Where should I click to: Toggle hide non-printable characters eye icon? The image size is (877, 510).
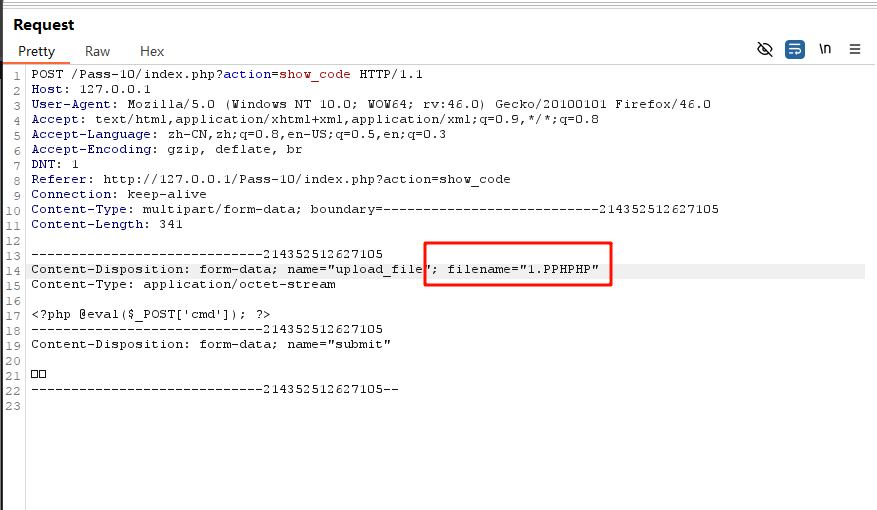(765, 50)
